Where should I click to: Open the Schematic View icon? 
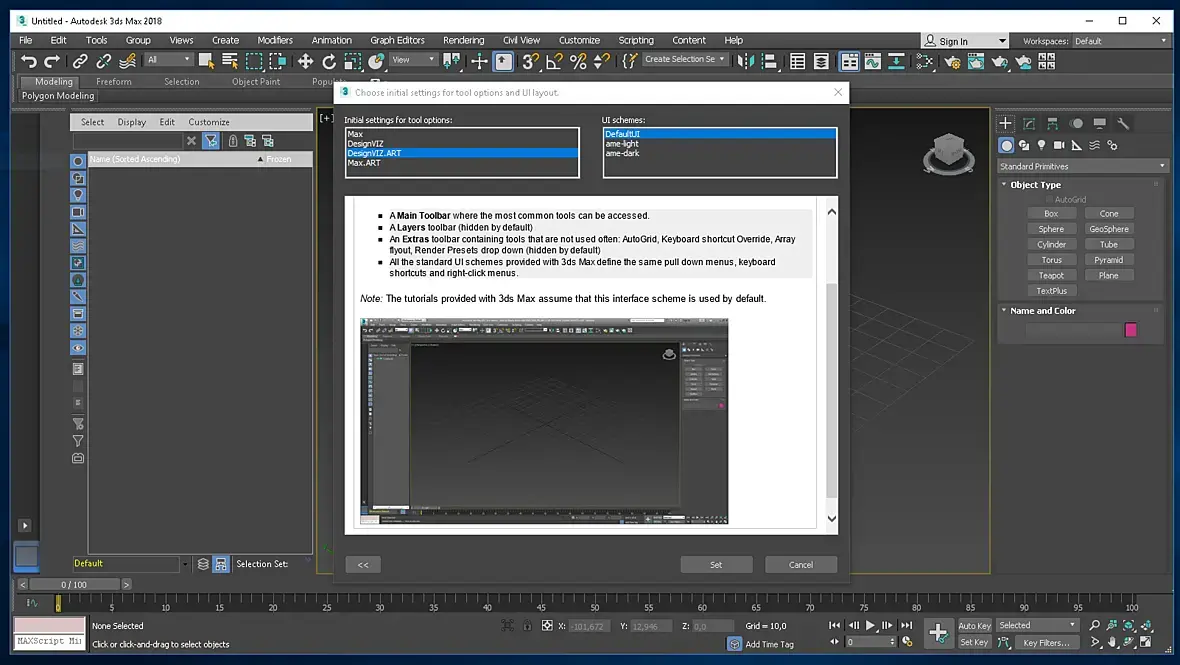click(896, 61)
